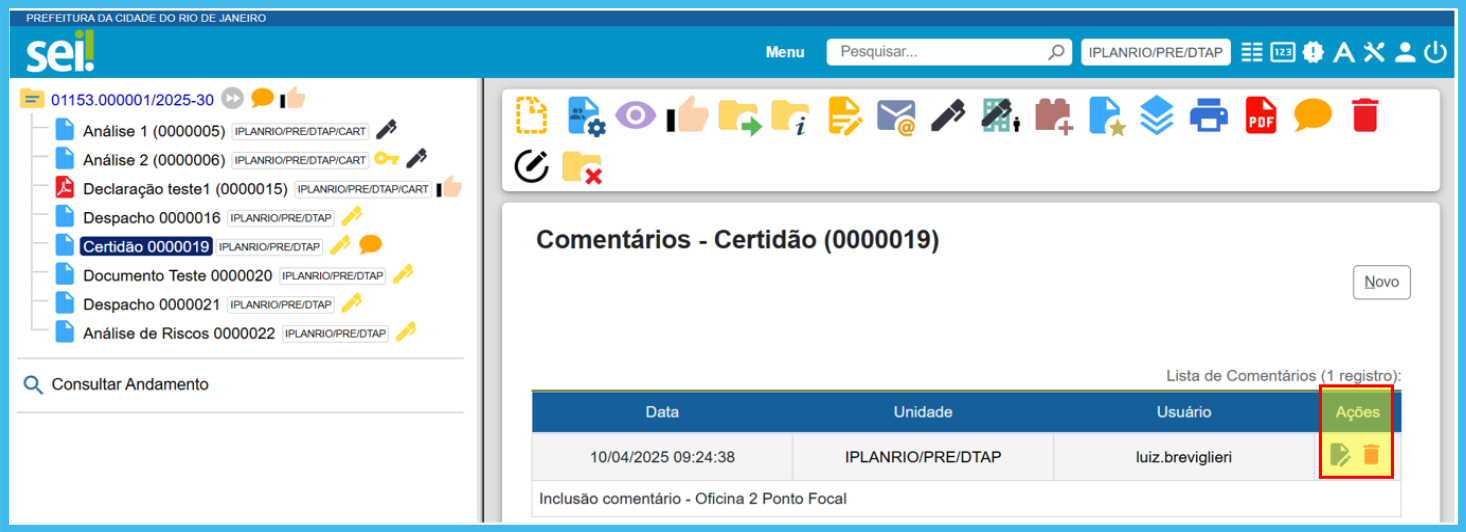Click the red trash icon in toolbar
This screenshot has height=532, width=1466.
[x=1364, y=115]
